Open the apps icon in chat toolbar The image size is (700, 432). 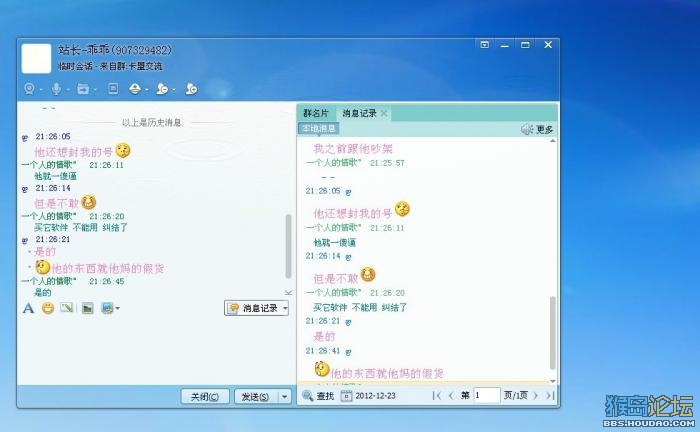coord(135,89)
